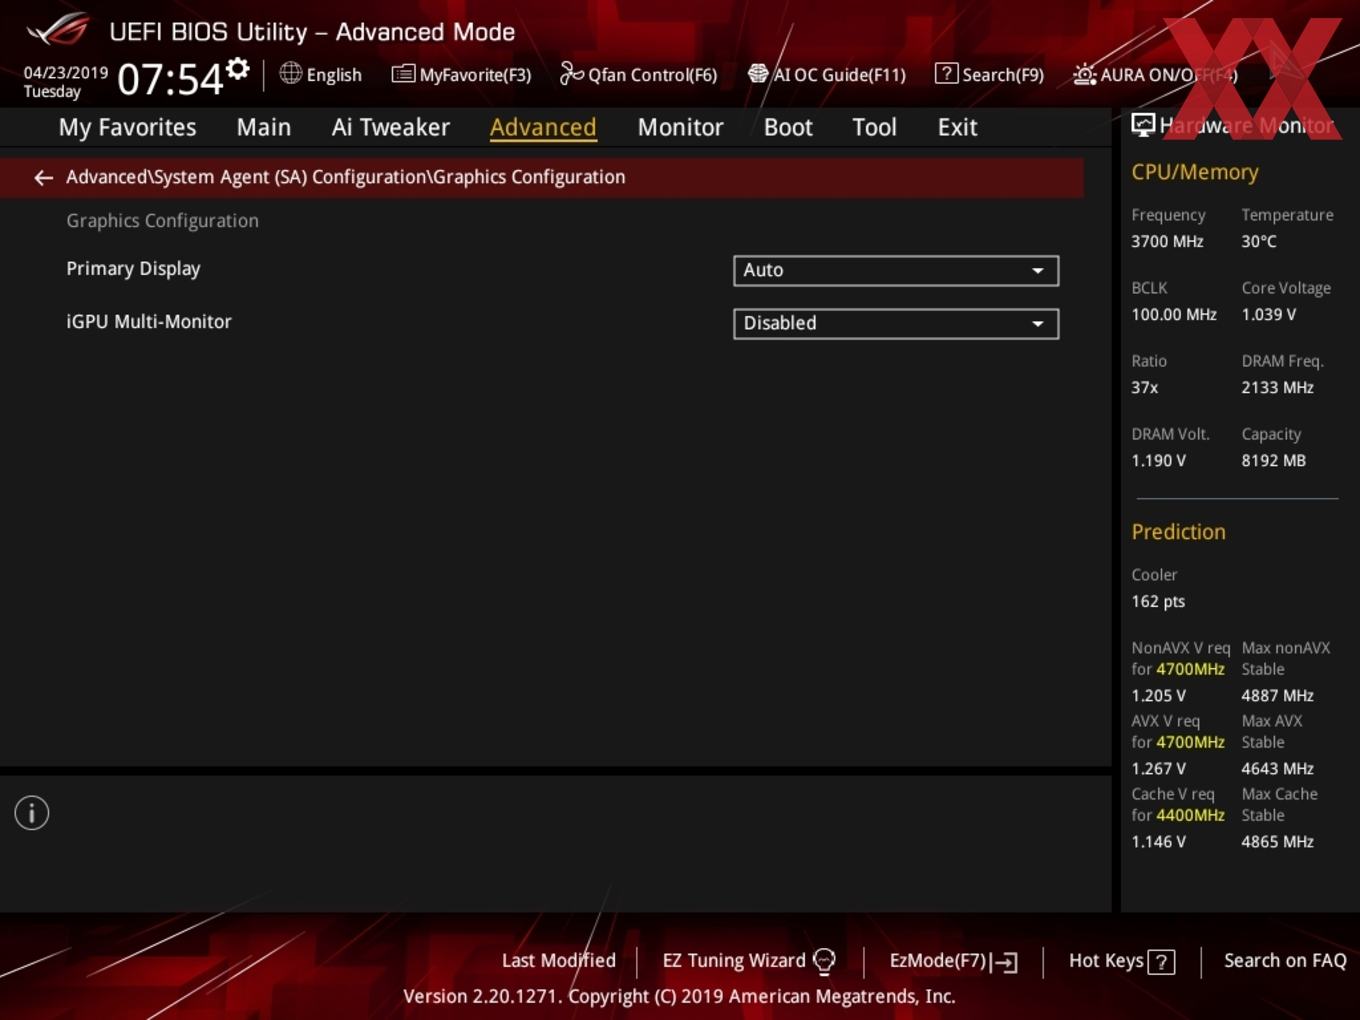Start EZ Tuning Wizard
Viewport: 1360px width, 1020px height.
tap(749, 961)
